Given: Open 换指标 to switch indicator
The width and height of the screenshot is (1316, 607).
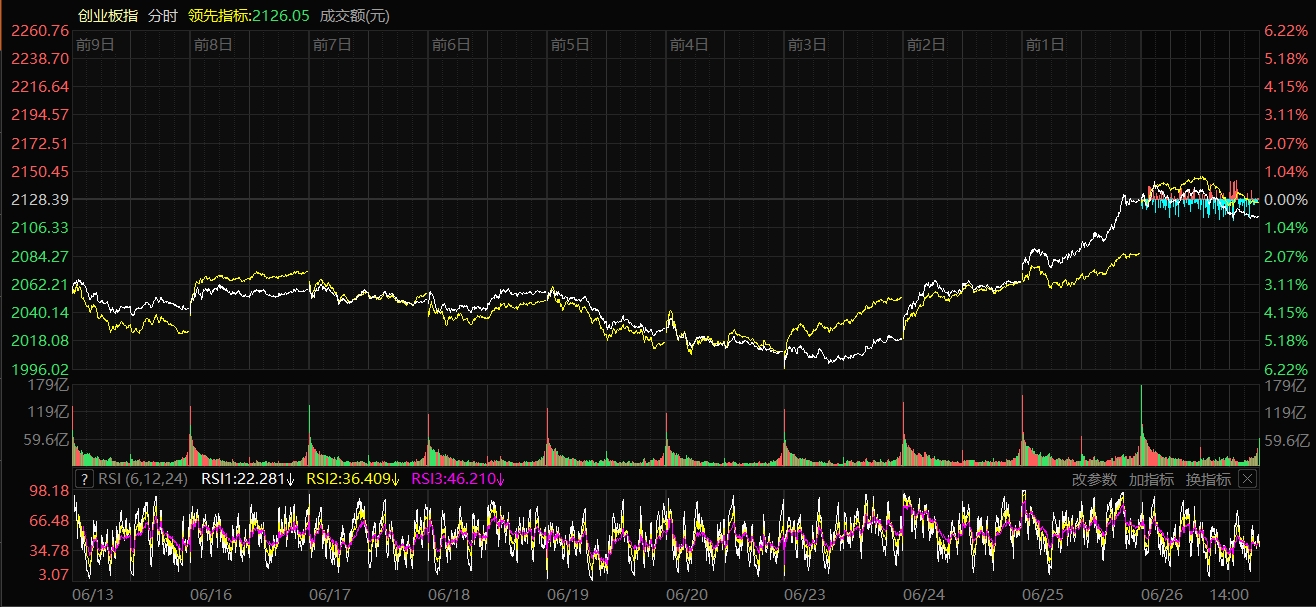Looking at the screenshot, I should tap(1208, 479).
